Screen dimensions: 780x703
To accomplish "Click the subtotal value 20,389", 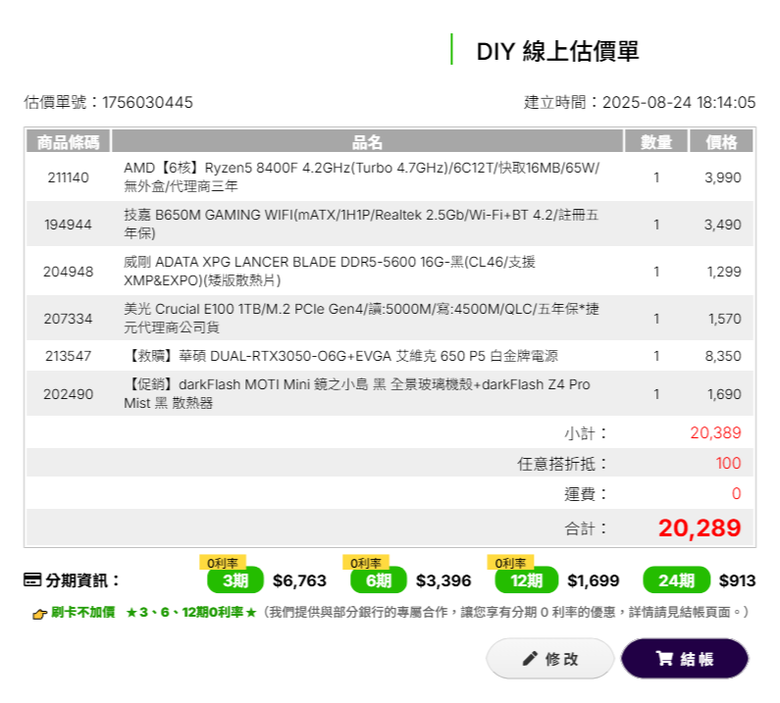I will point(715,432).
